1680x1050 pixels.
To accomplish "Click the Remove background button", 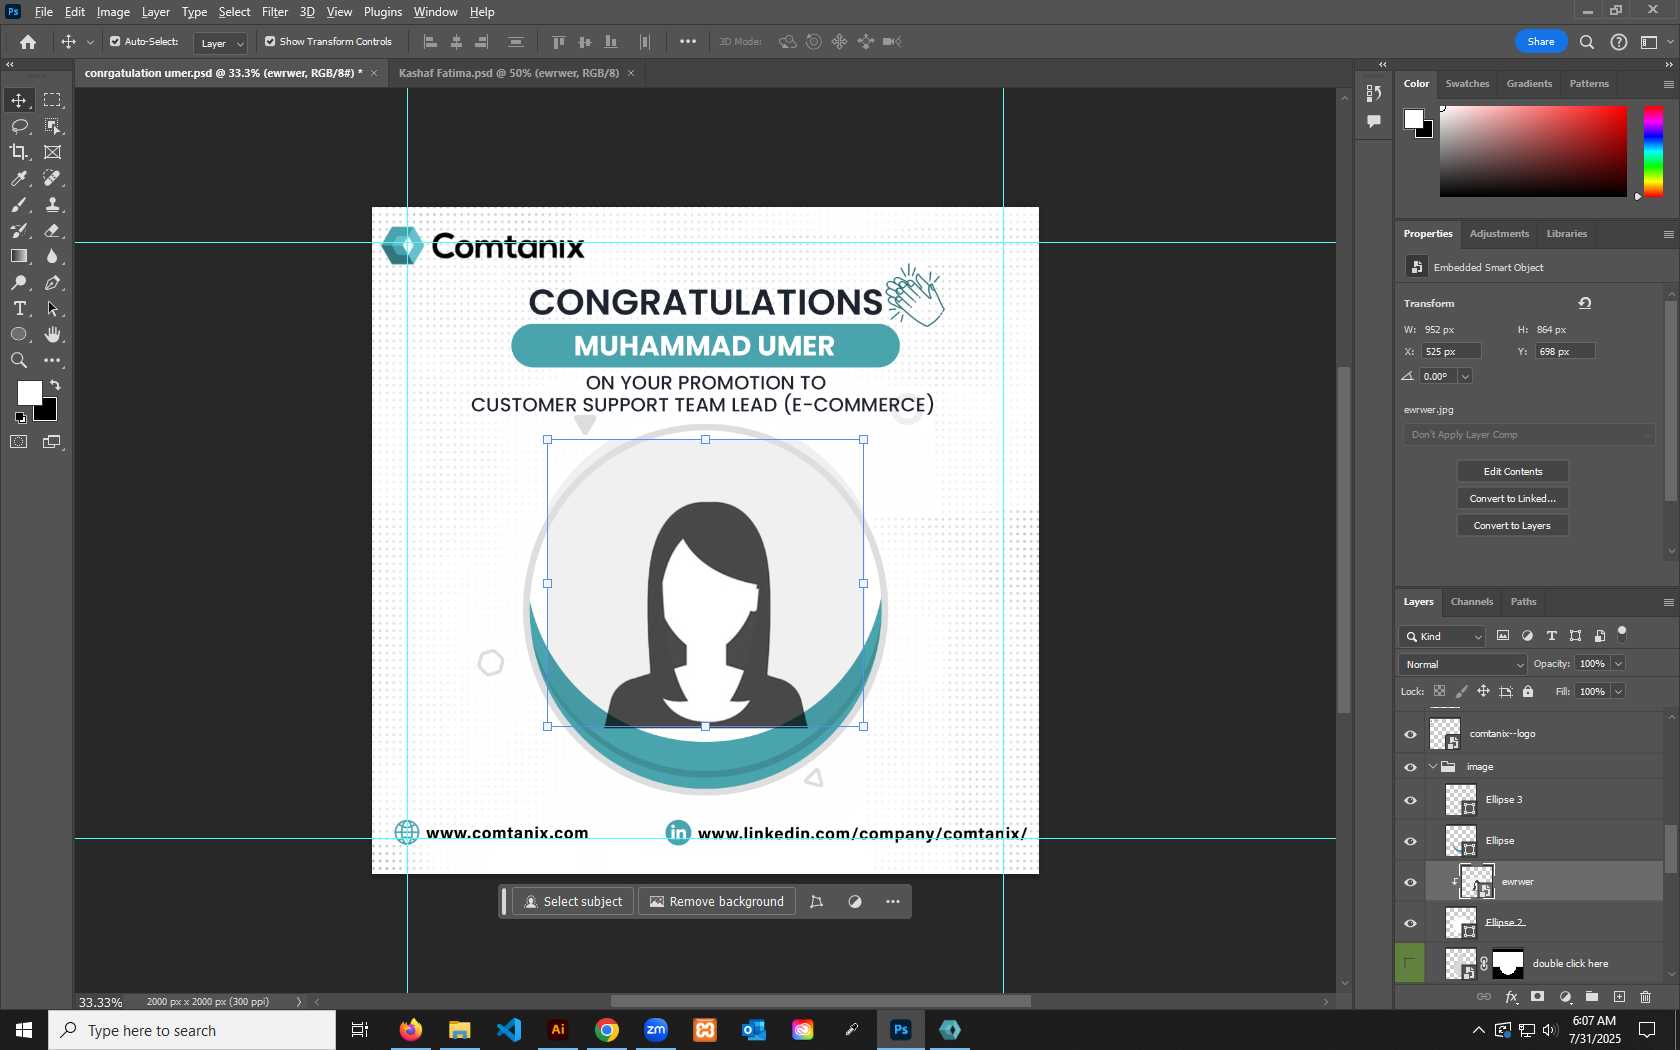I will (x=717, y=902).
